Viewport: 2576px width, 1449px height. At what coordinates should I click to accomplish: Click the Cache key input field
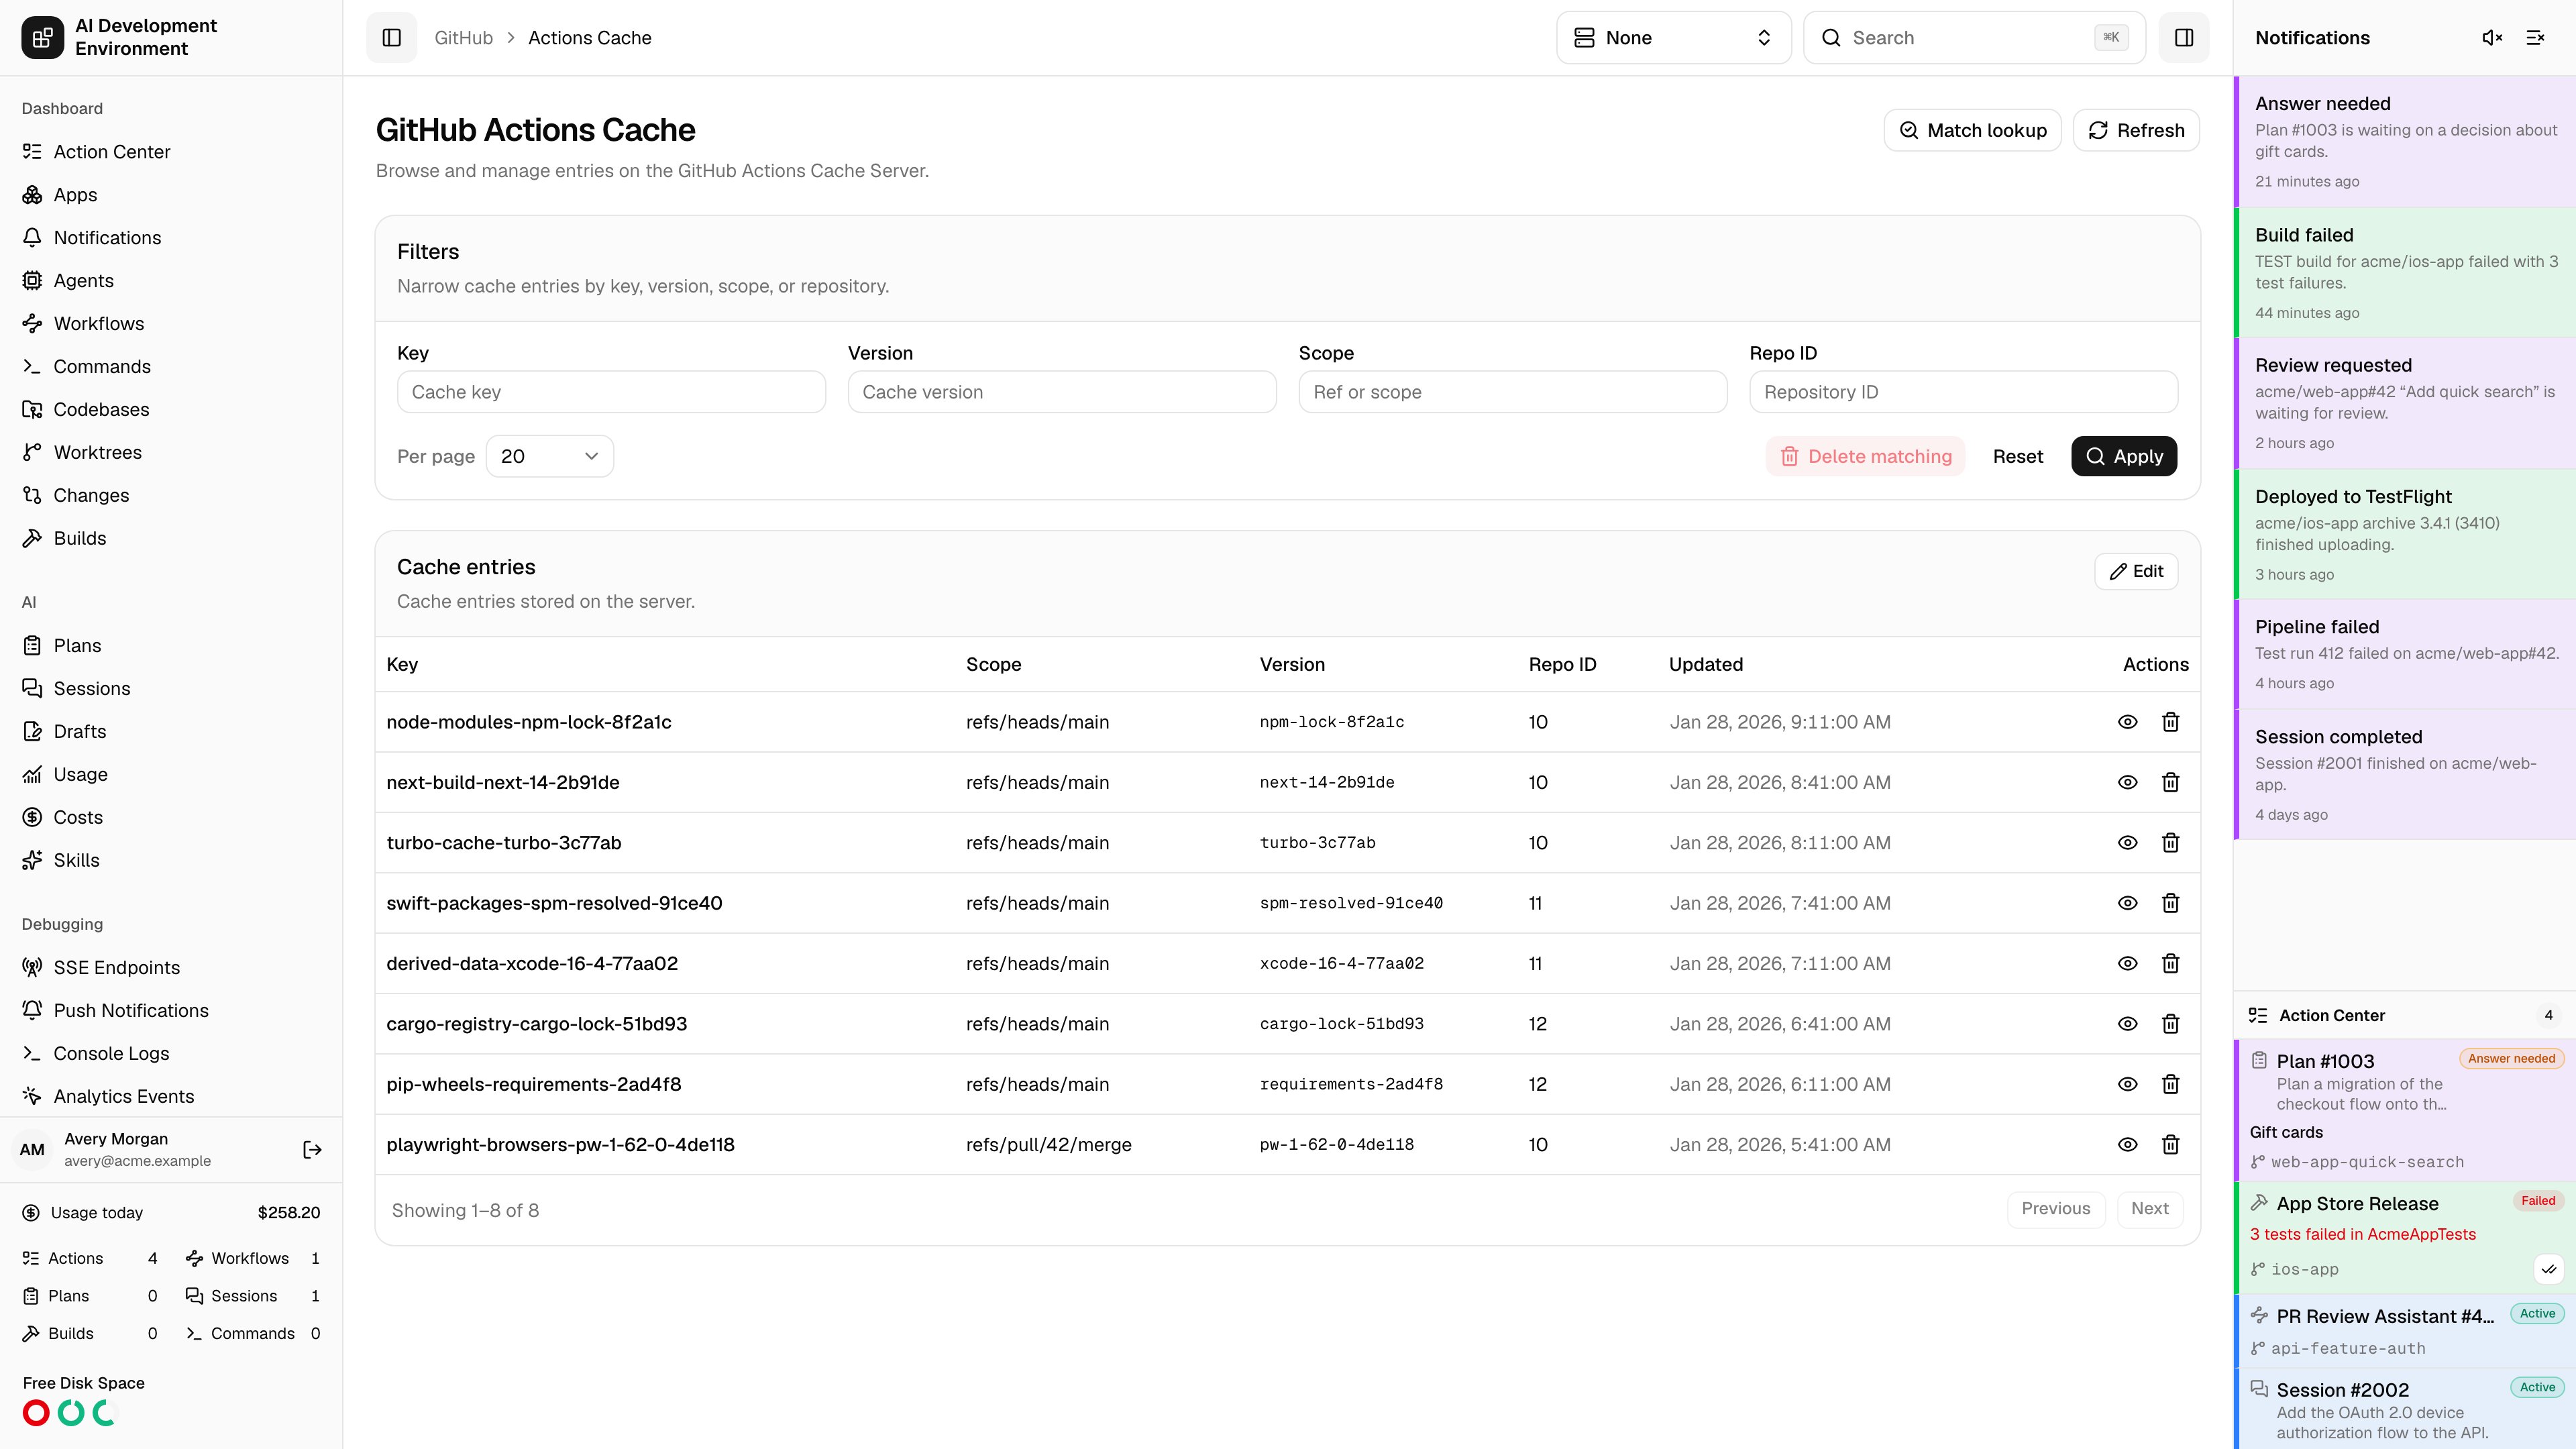(x=611, y=392)
